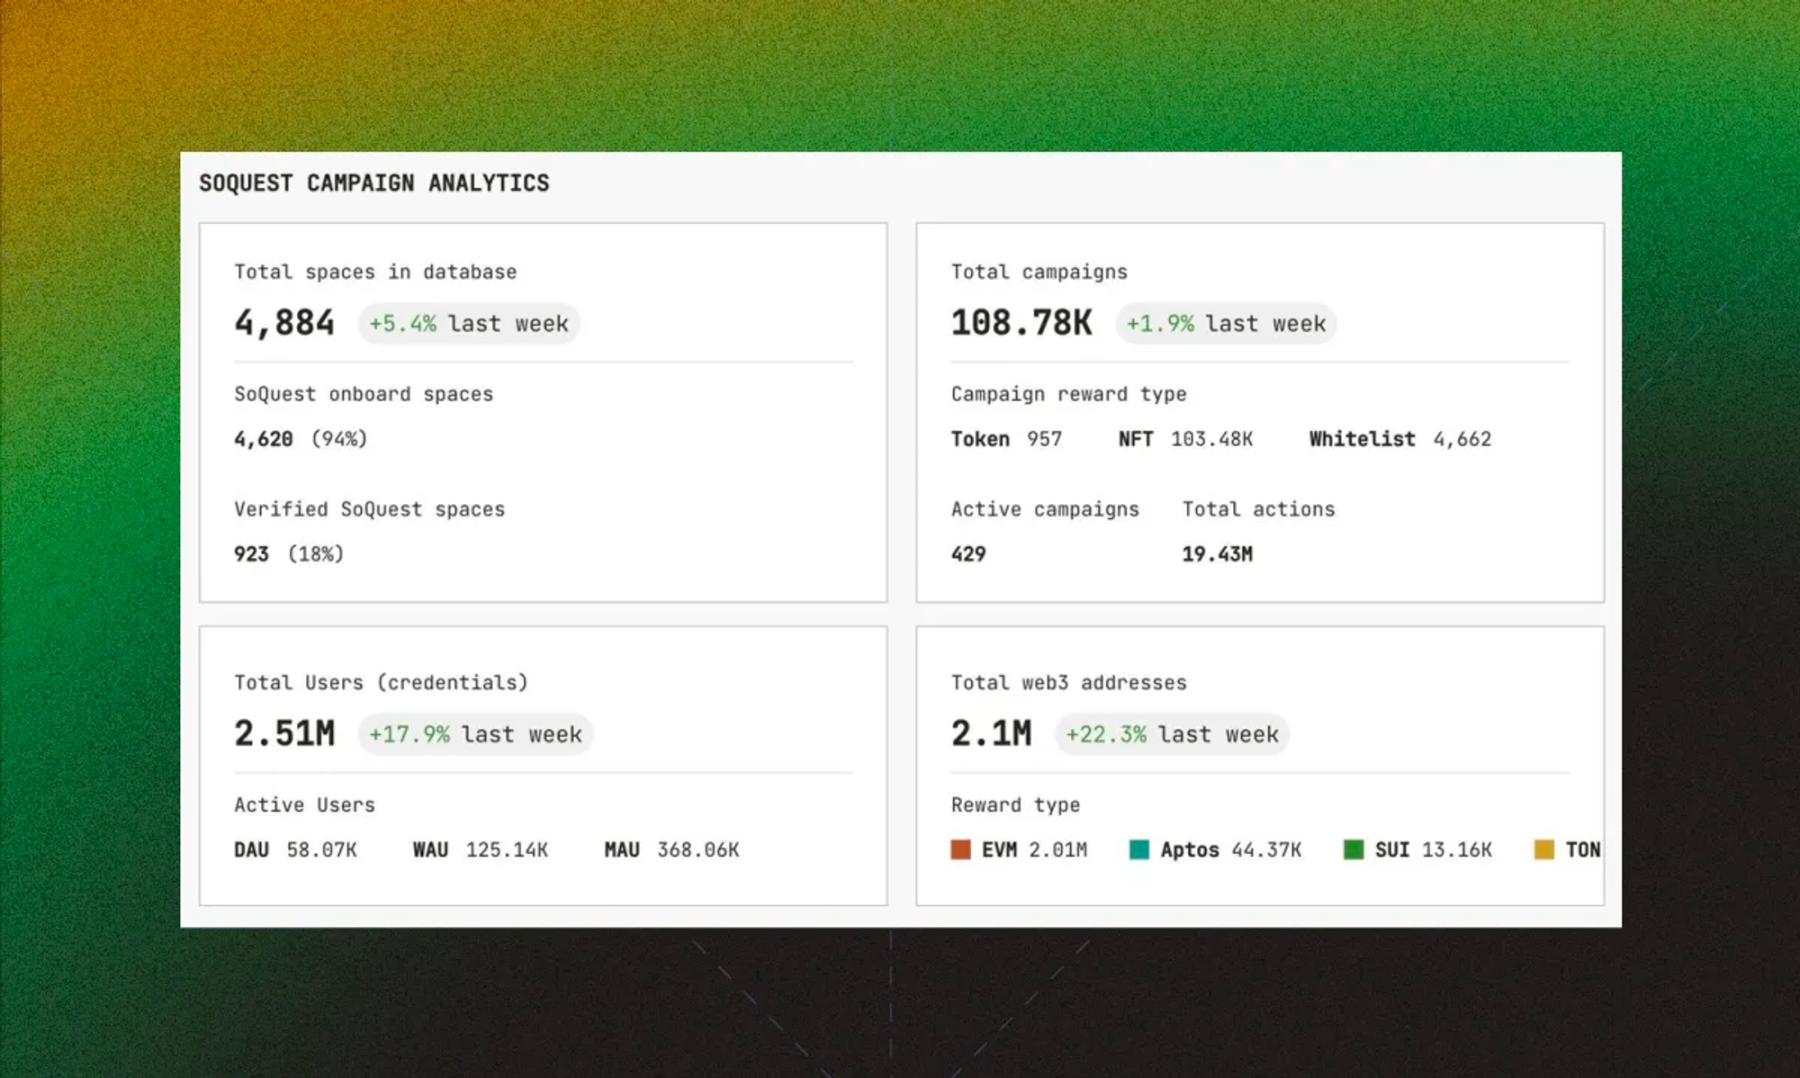
Task: Click the teal Aptos color swatch
Action: tap(1139, 850)
